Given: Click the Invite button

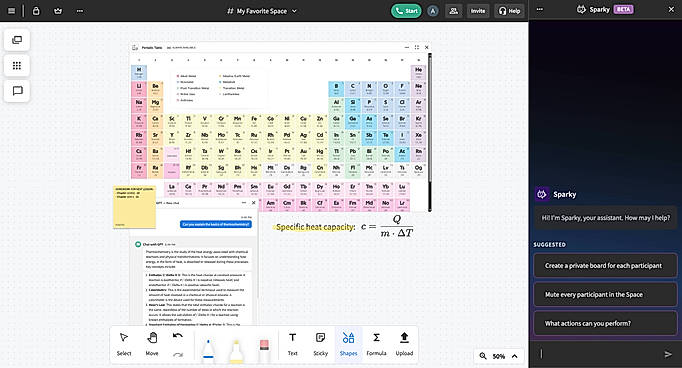Looking at the screenshot, I should pos(478,11).
